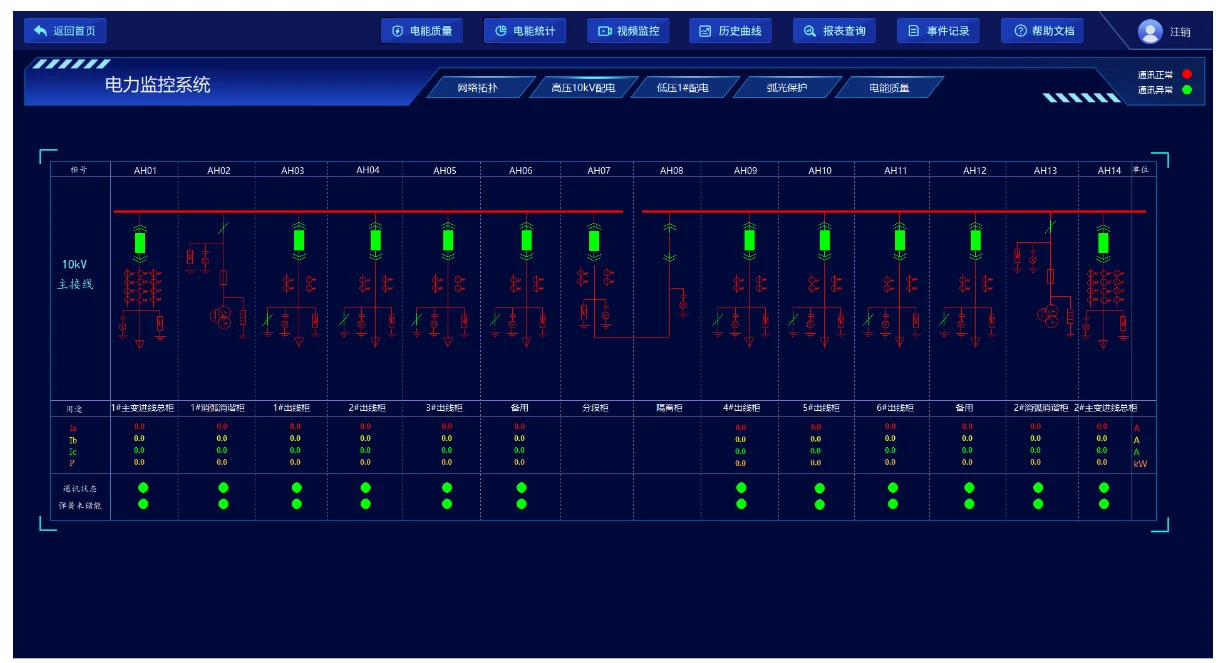Image resolution: width=1221 pixels, height=663 pixels.
Task: Toggle the AH03 circuit breaker
Action: pos(298,241)
